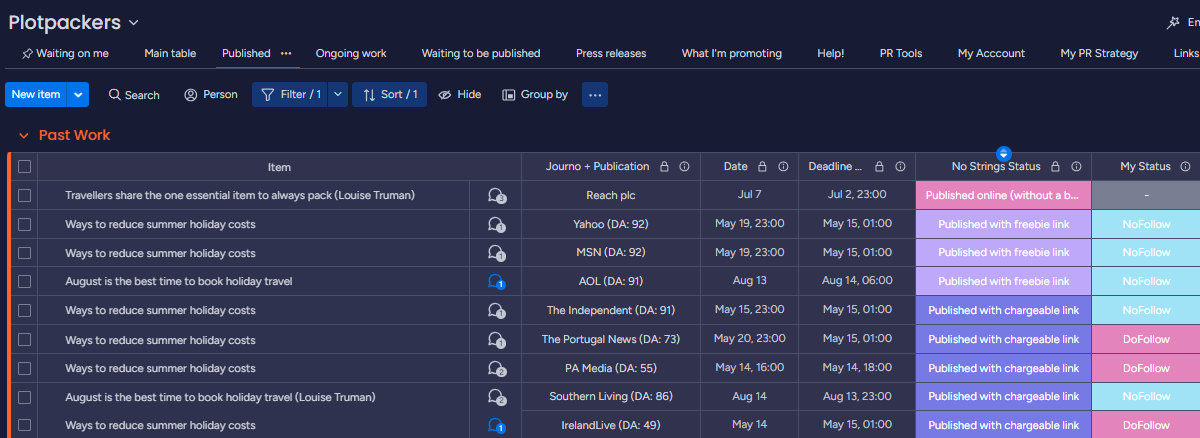Open the Person filter
The image size is (1200, 438).
click(211, 95)
